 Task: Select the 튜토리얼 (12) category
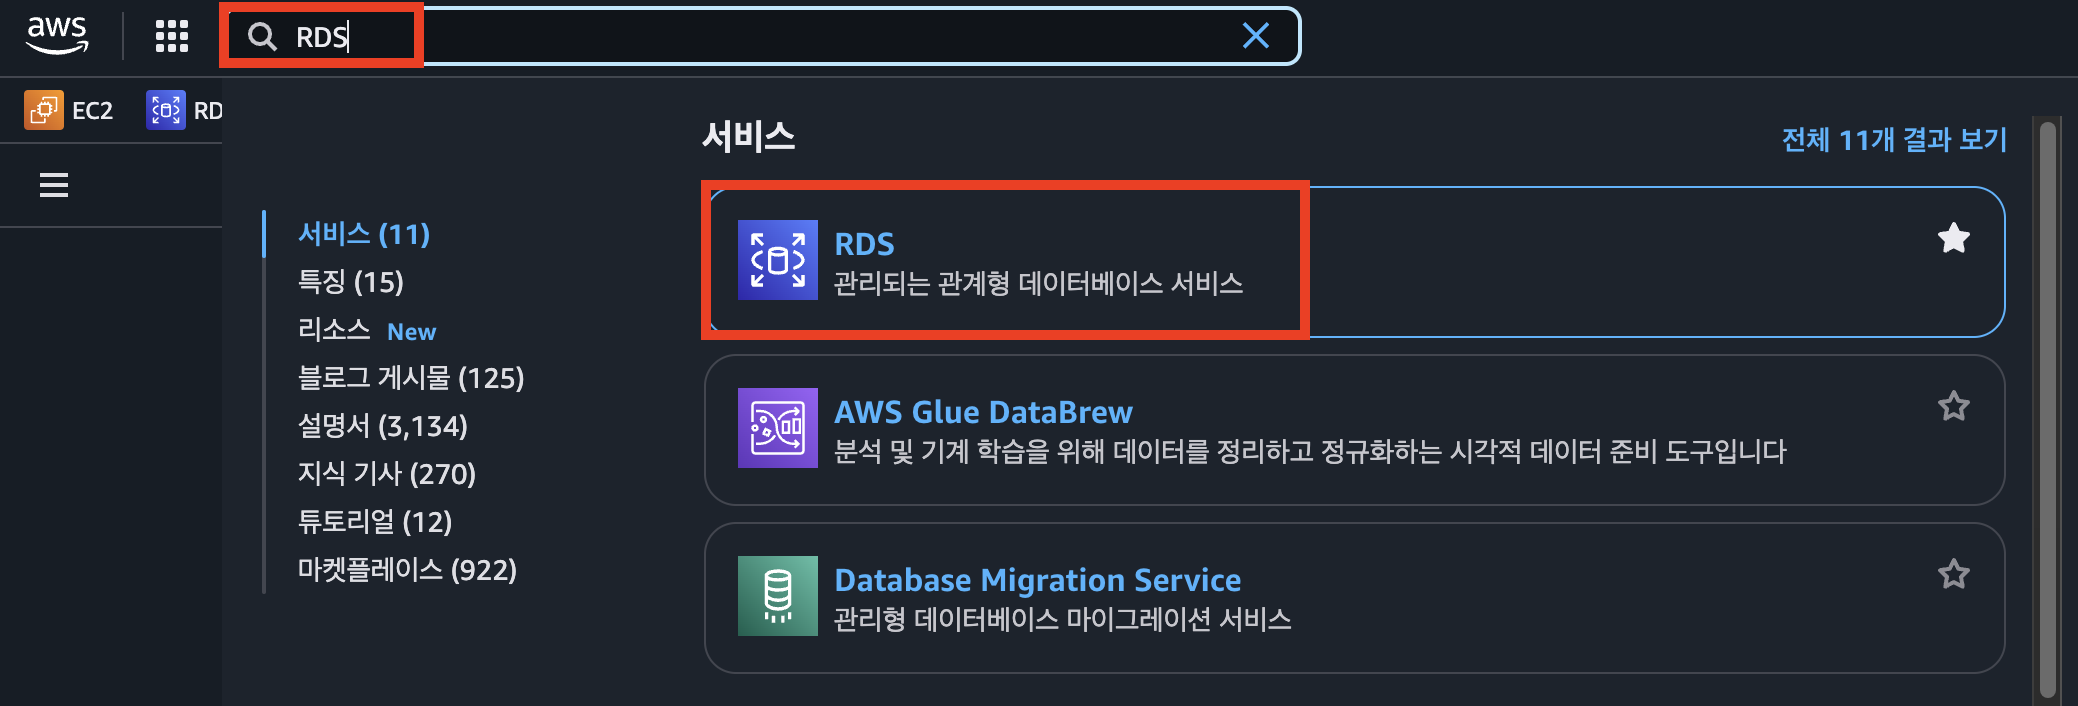click(x=375, y=522)
